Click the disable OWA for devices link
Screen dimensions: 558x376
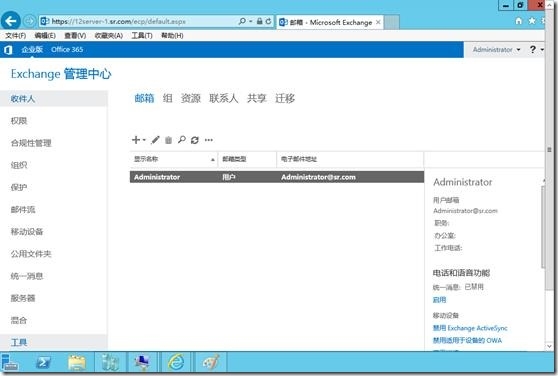pos(467,340)
